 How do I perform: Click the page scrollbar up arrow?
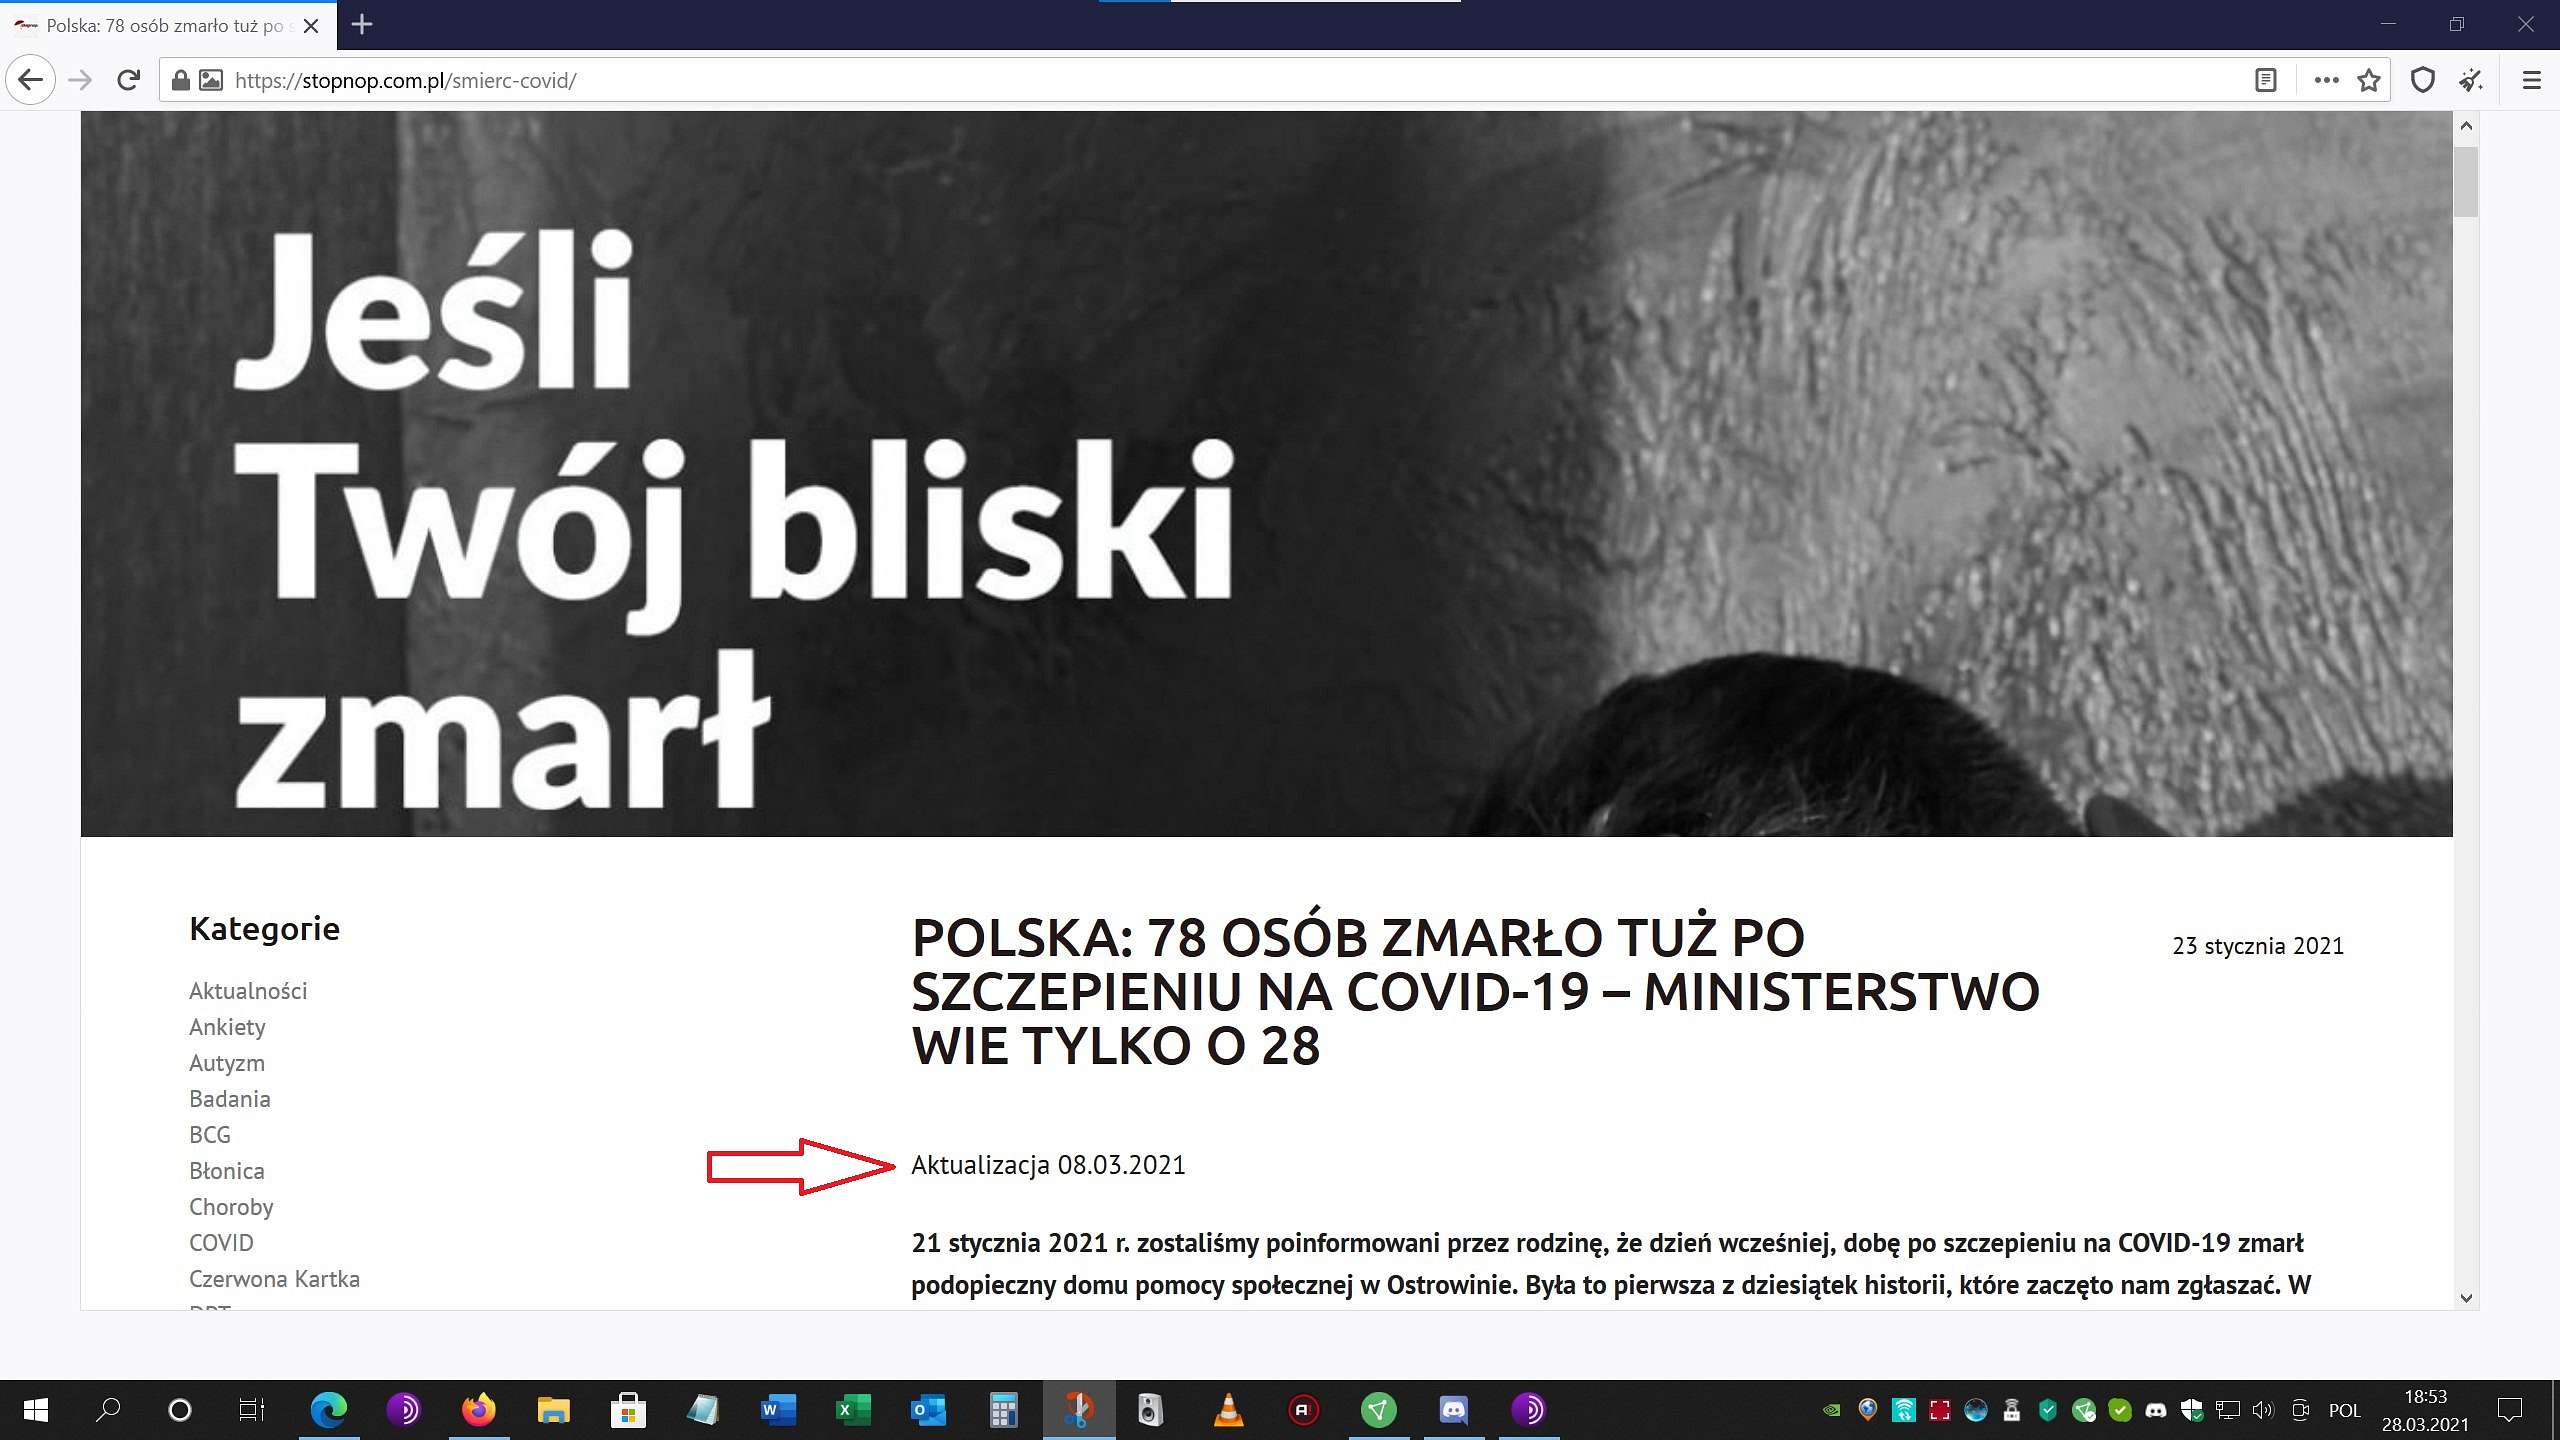[2466, 126]
